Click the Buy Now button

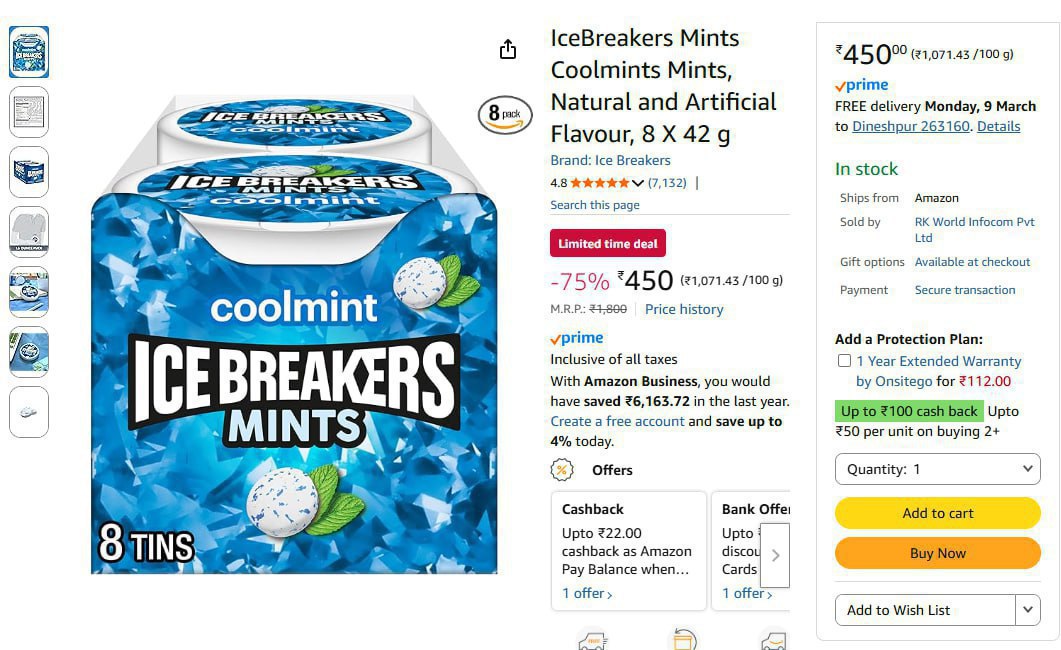[x=937, y=553]
